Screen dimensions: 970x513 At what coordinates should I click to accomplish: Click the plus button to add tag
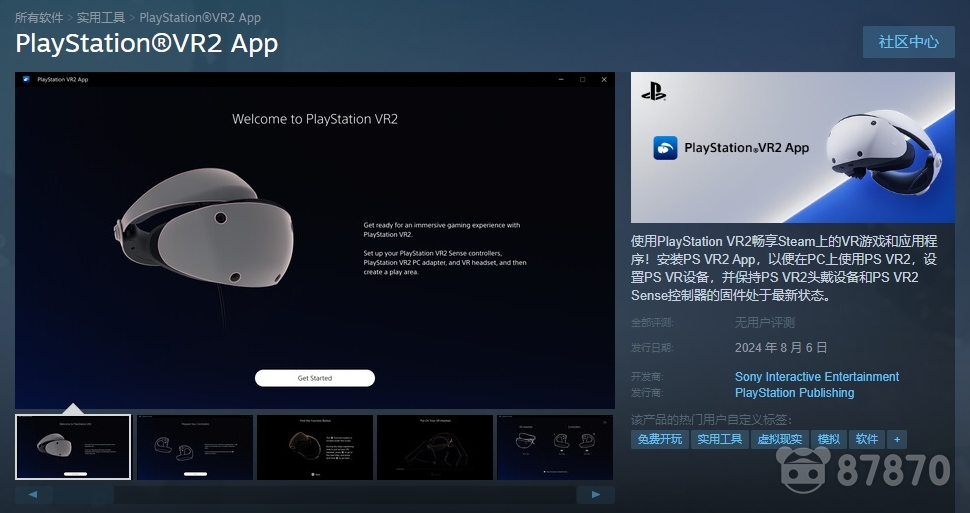[897, 439]
